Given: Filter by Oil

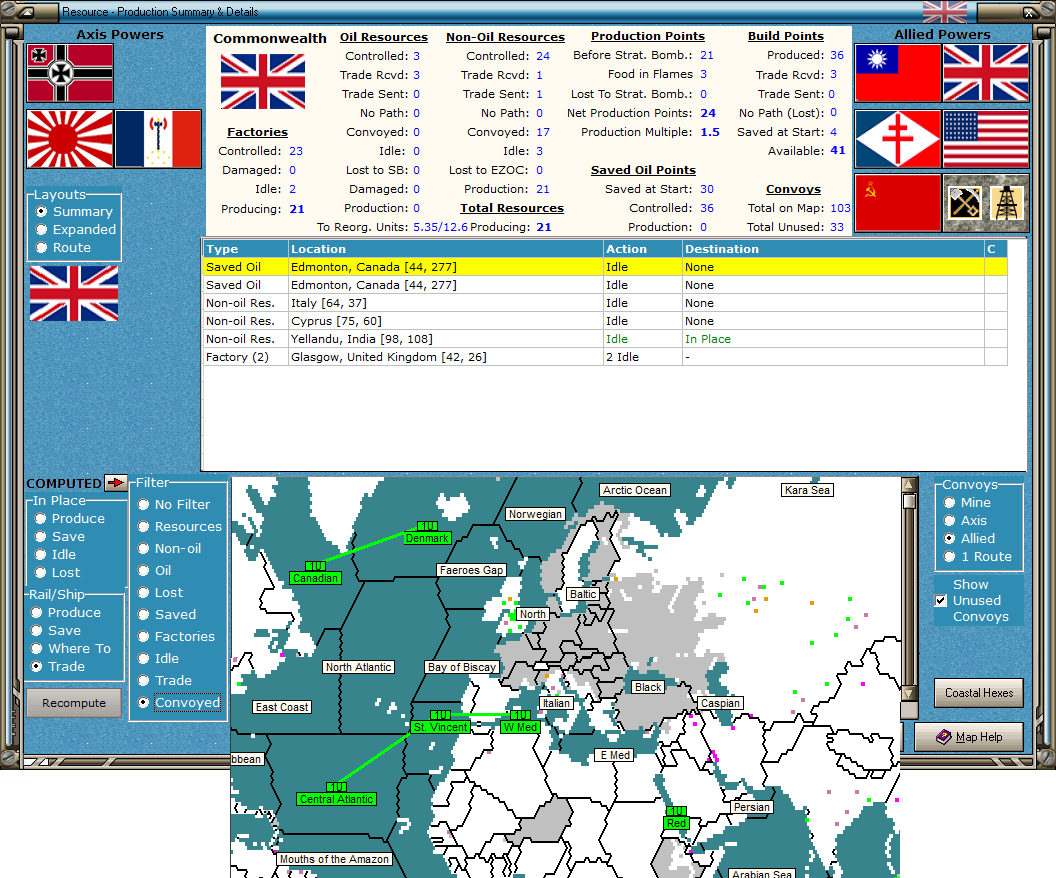Looking at the screenshot, I should click(x=154, y=570).
